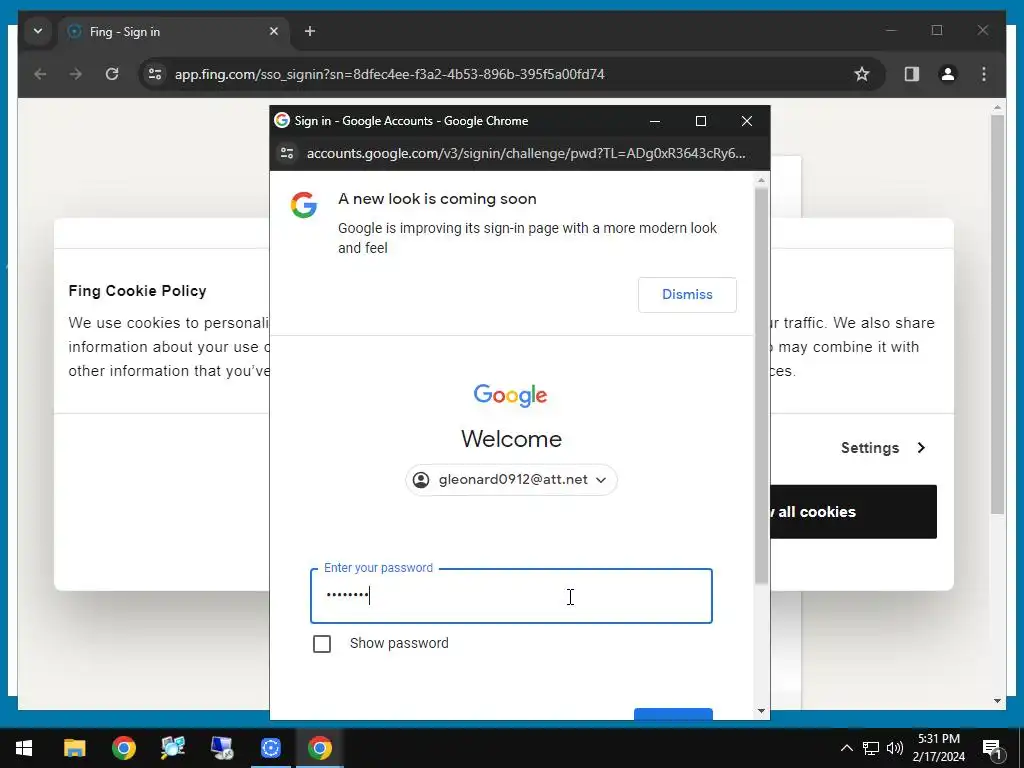Close the Google Accounts popup
The image size is (1024, 768).
pos(747,121)
